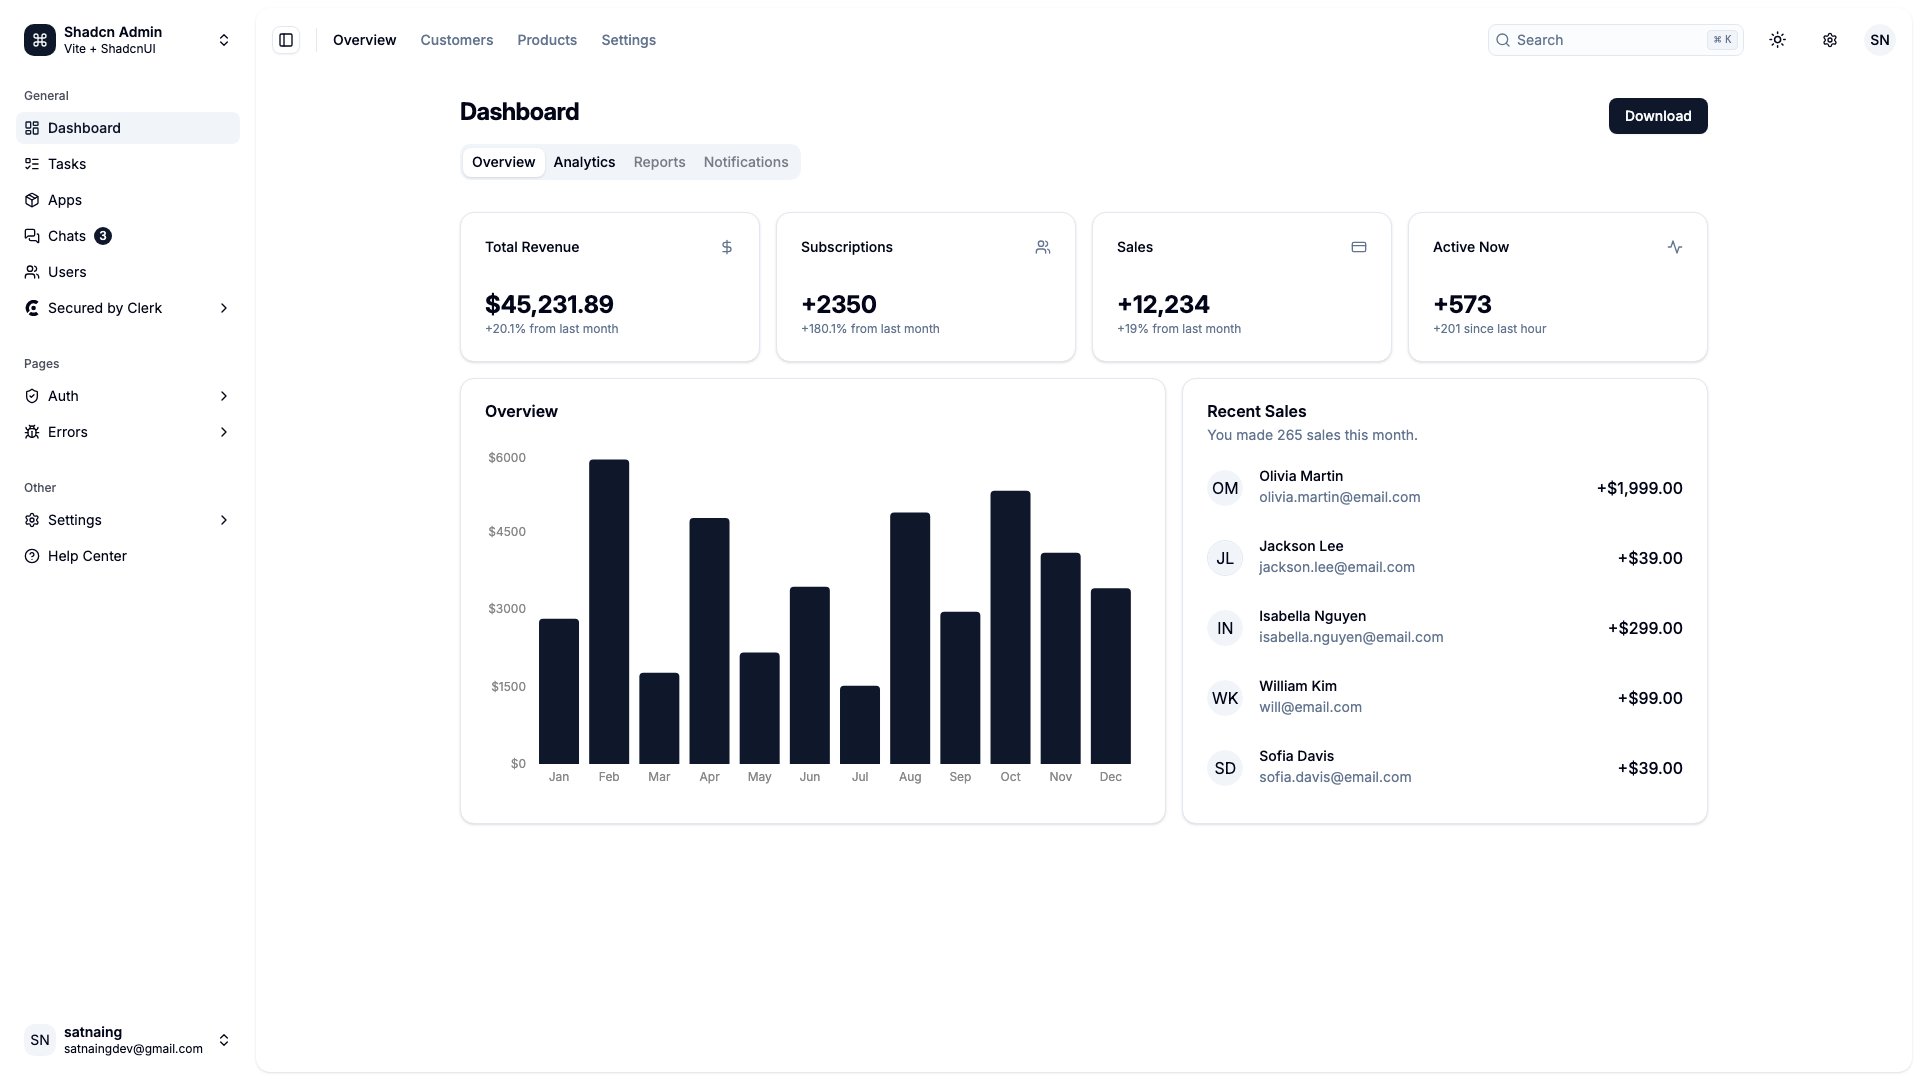The width and height of the screenshot is (1920, 1080).
Task: Open settings via the gear icon
Action: [x=1830, y=39]
